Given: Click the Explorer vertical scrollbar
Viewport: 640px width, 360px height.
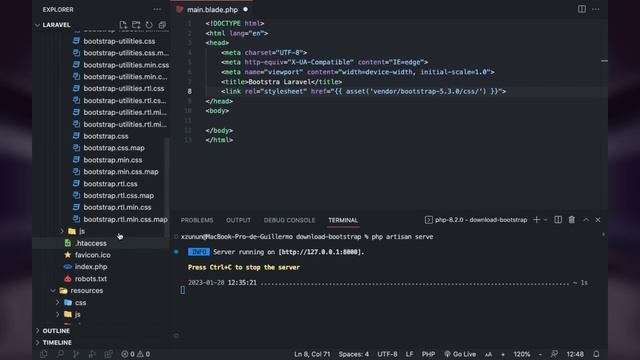Looking at the screenshot, I should [167, 188].
